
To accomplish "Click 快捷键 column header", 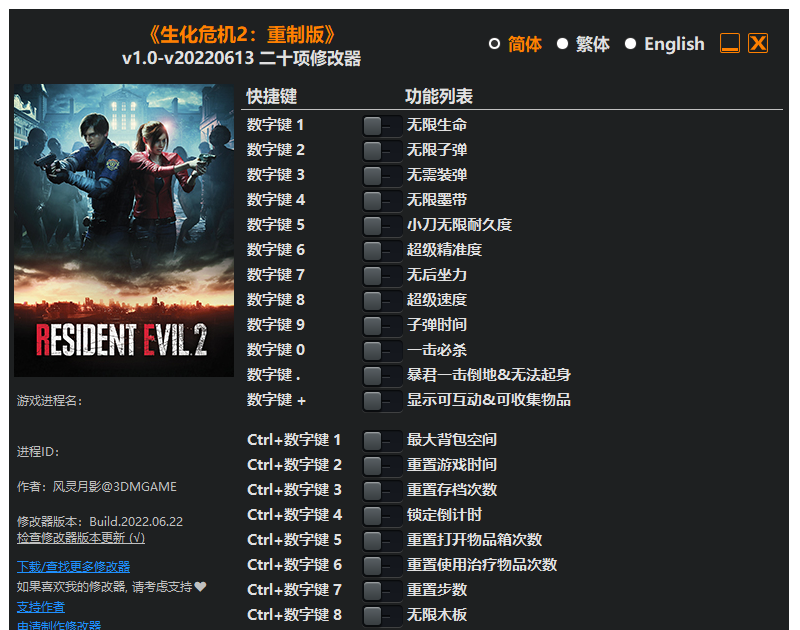I will pyautogui.click(x=271, y=96).
